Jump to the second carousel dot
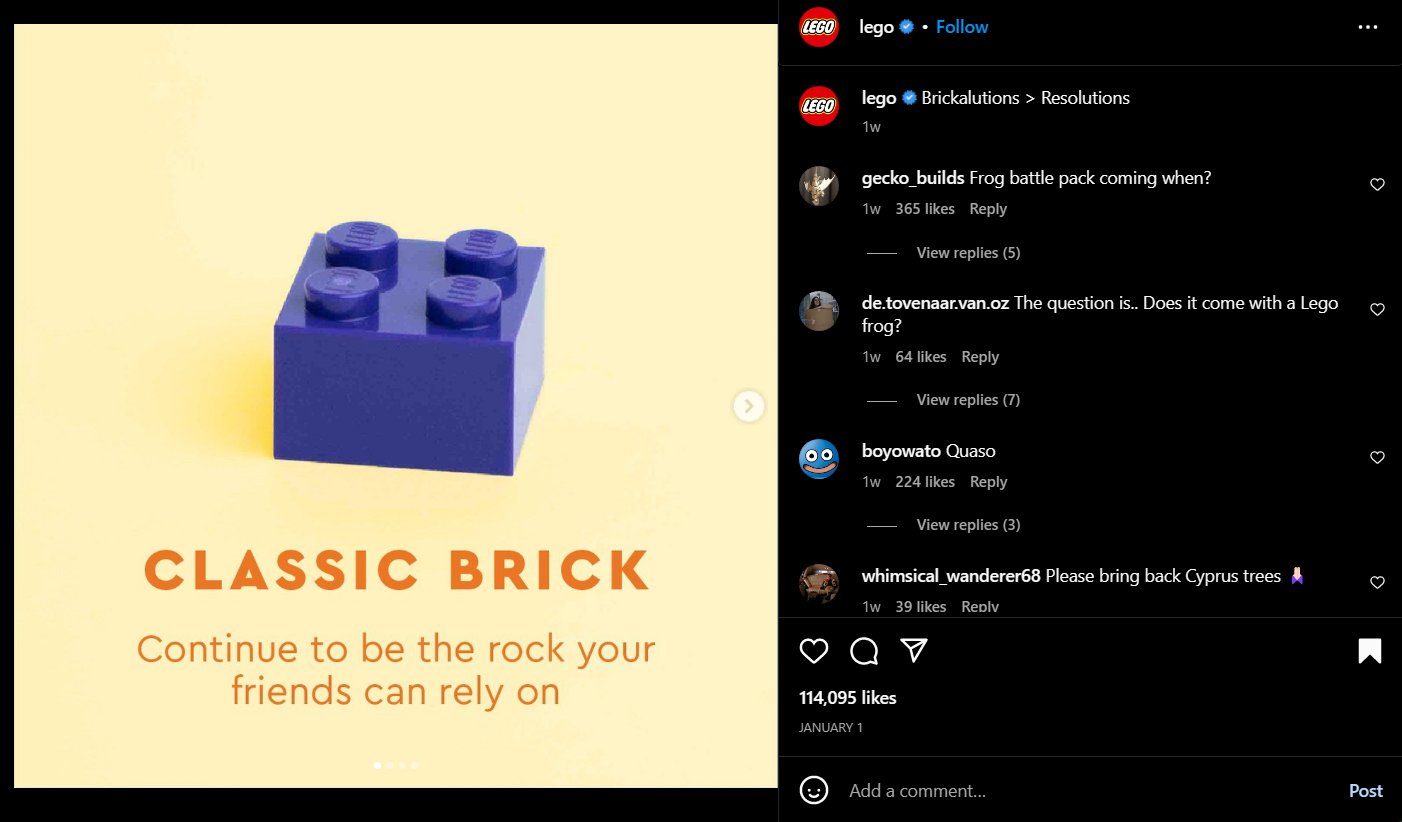 pos(390,765)
